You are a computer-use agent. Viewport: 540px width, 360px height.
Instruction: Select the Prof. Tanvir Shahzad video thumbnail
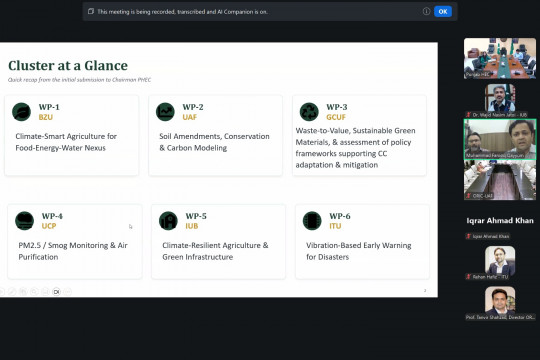coord(500,301)
